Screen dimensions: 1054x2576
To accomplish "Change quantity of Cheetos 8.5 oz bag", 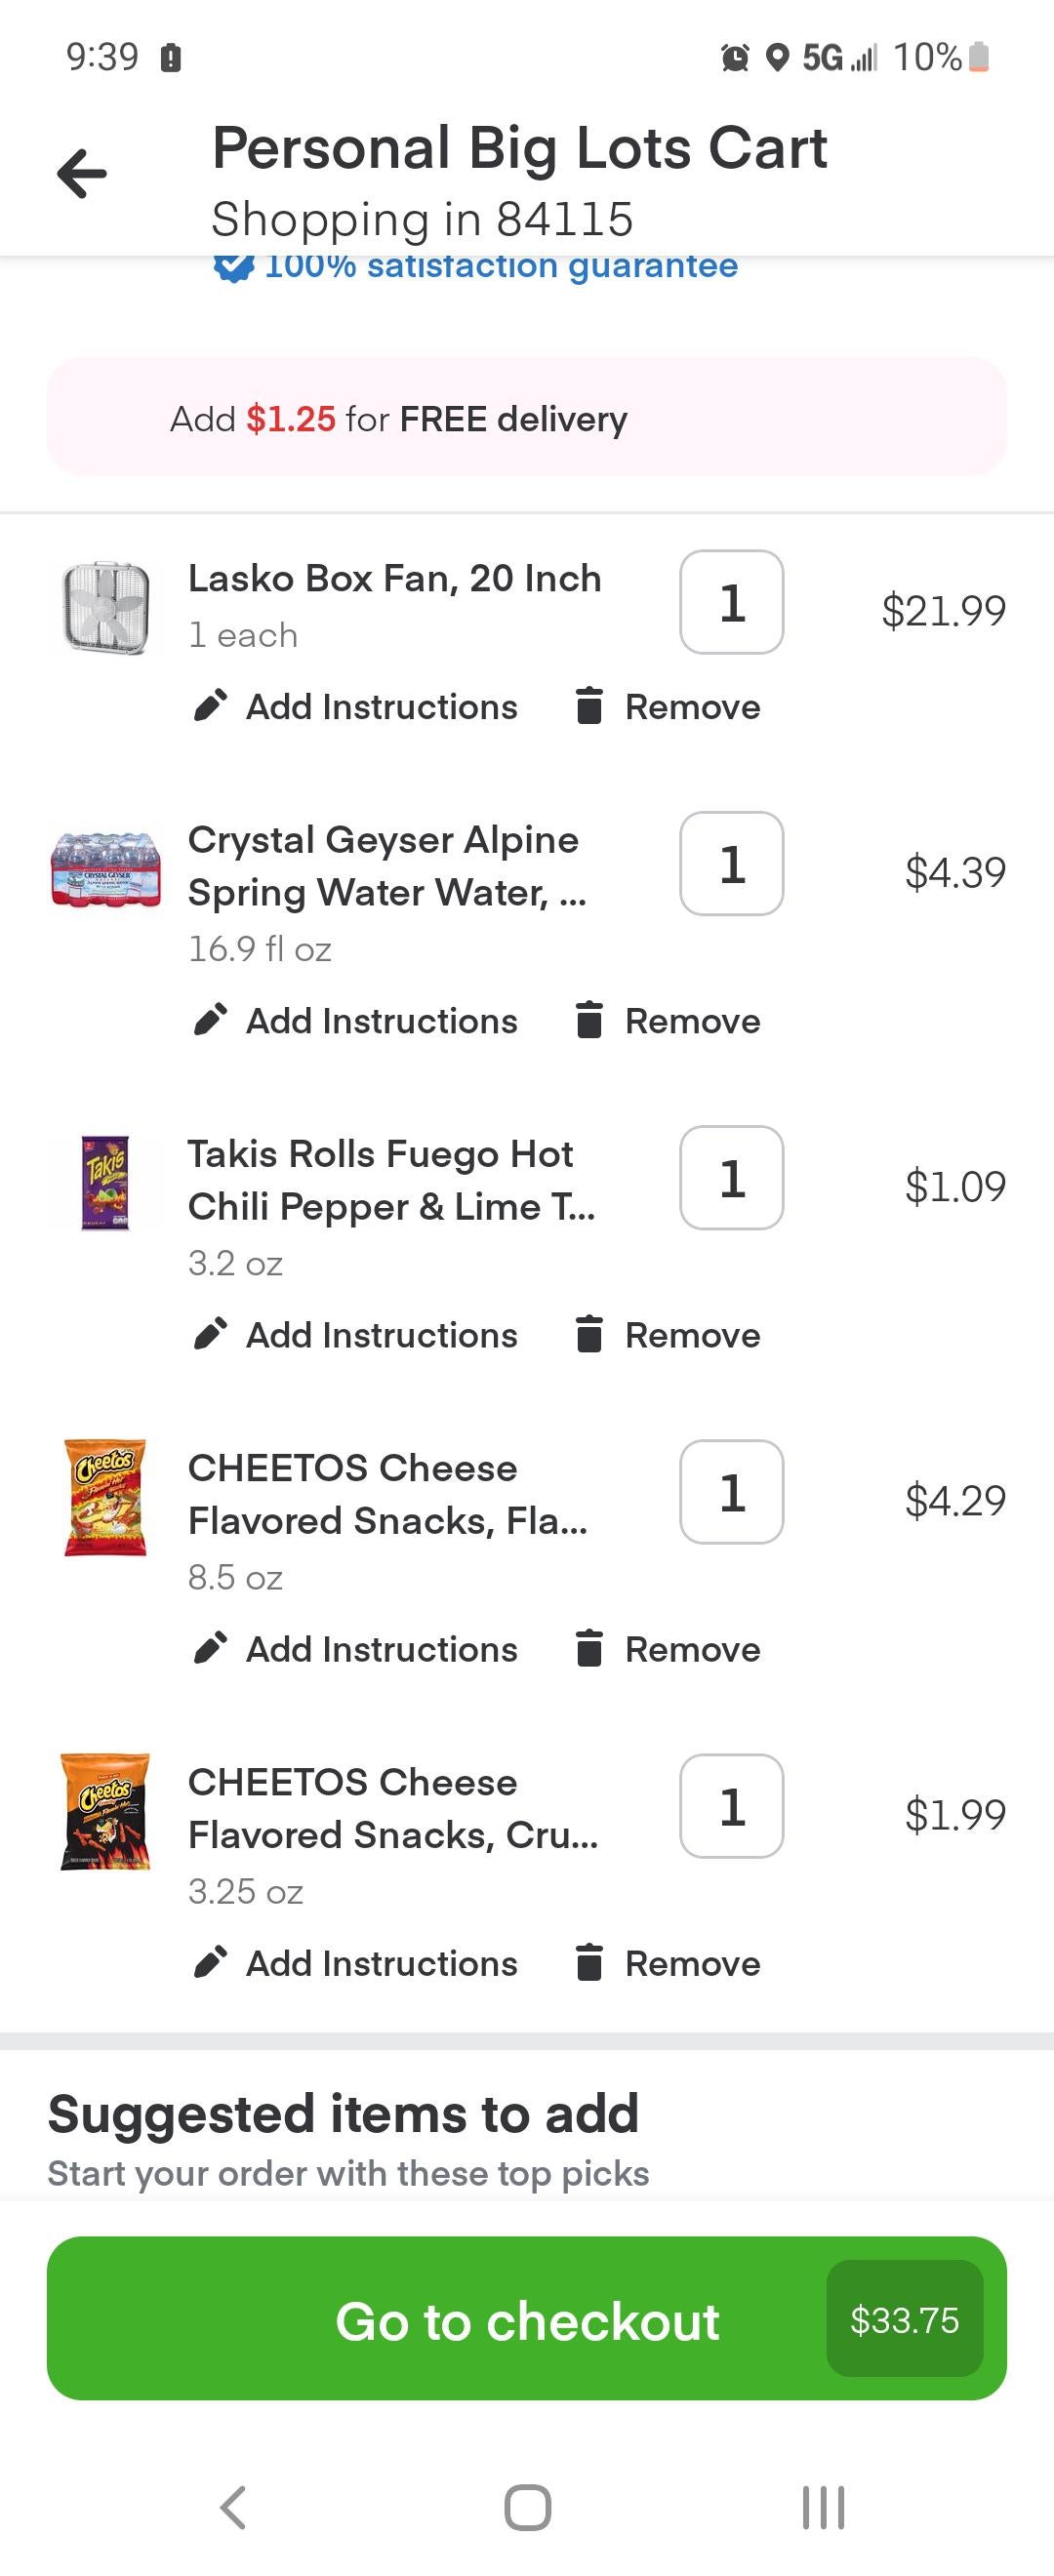I will 731,1492.
